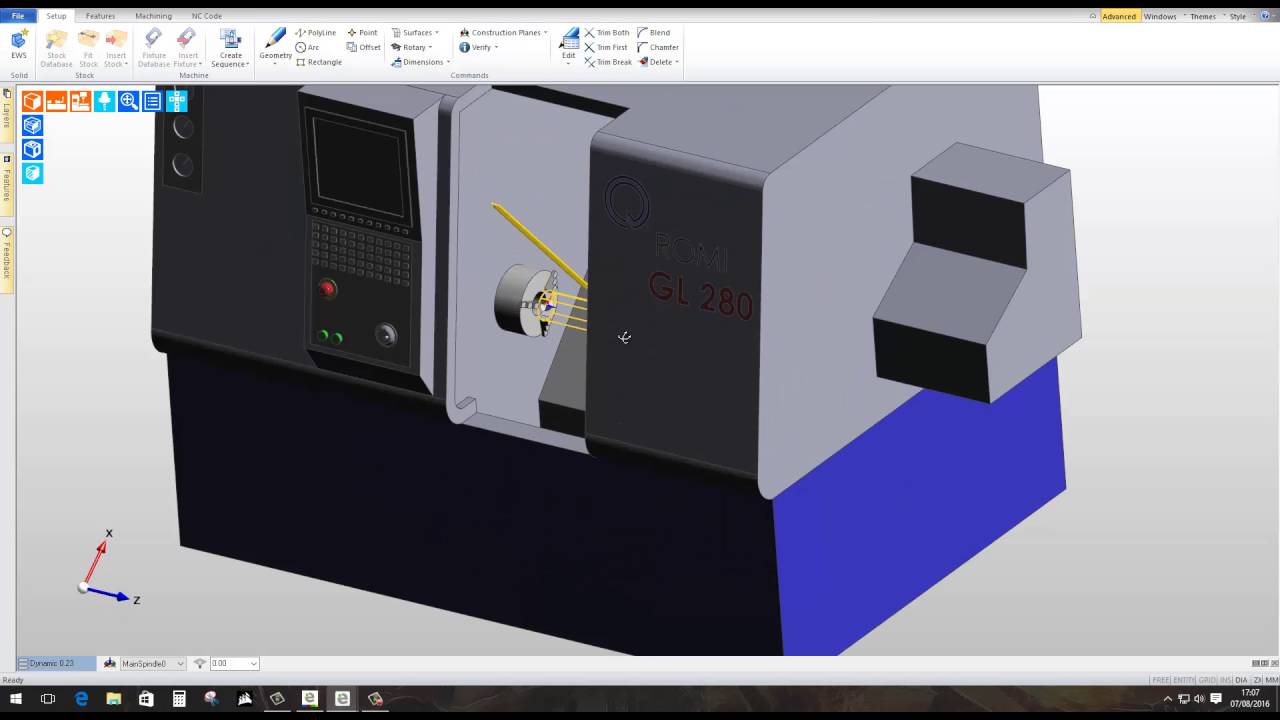This screenshot has width=1280, height=720.
Task: Switch to the Machining ribbon tab
Action: click(153, 16)
